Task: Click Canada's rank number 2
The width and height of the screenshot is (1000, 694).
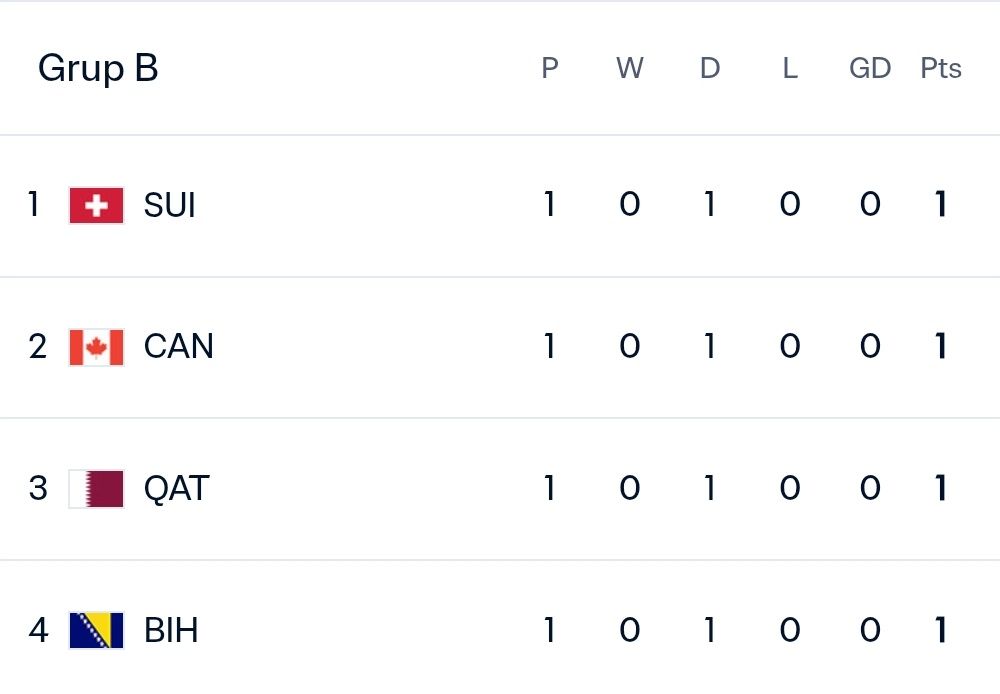Action: 38,346
